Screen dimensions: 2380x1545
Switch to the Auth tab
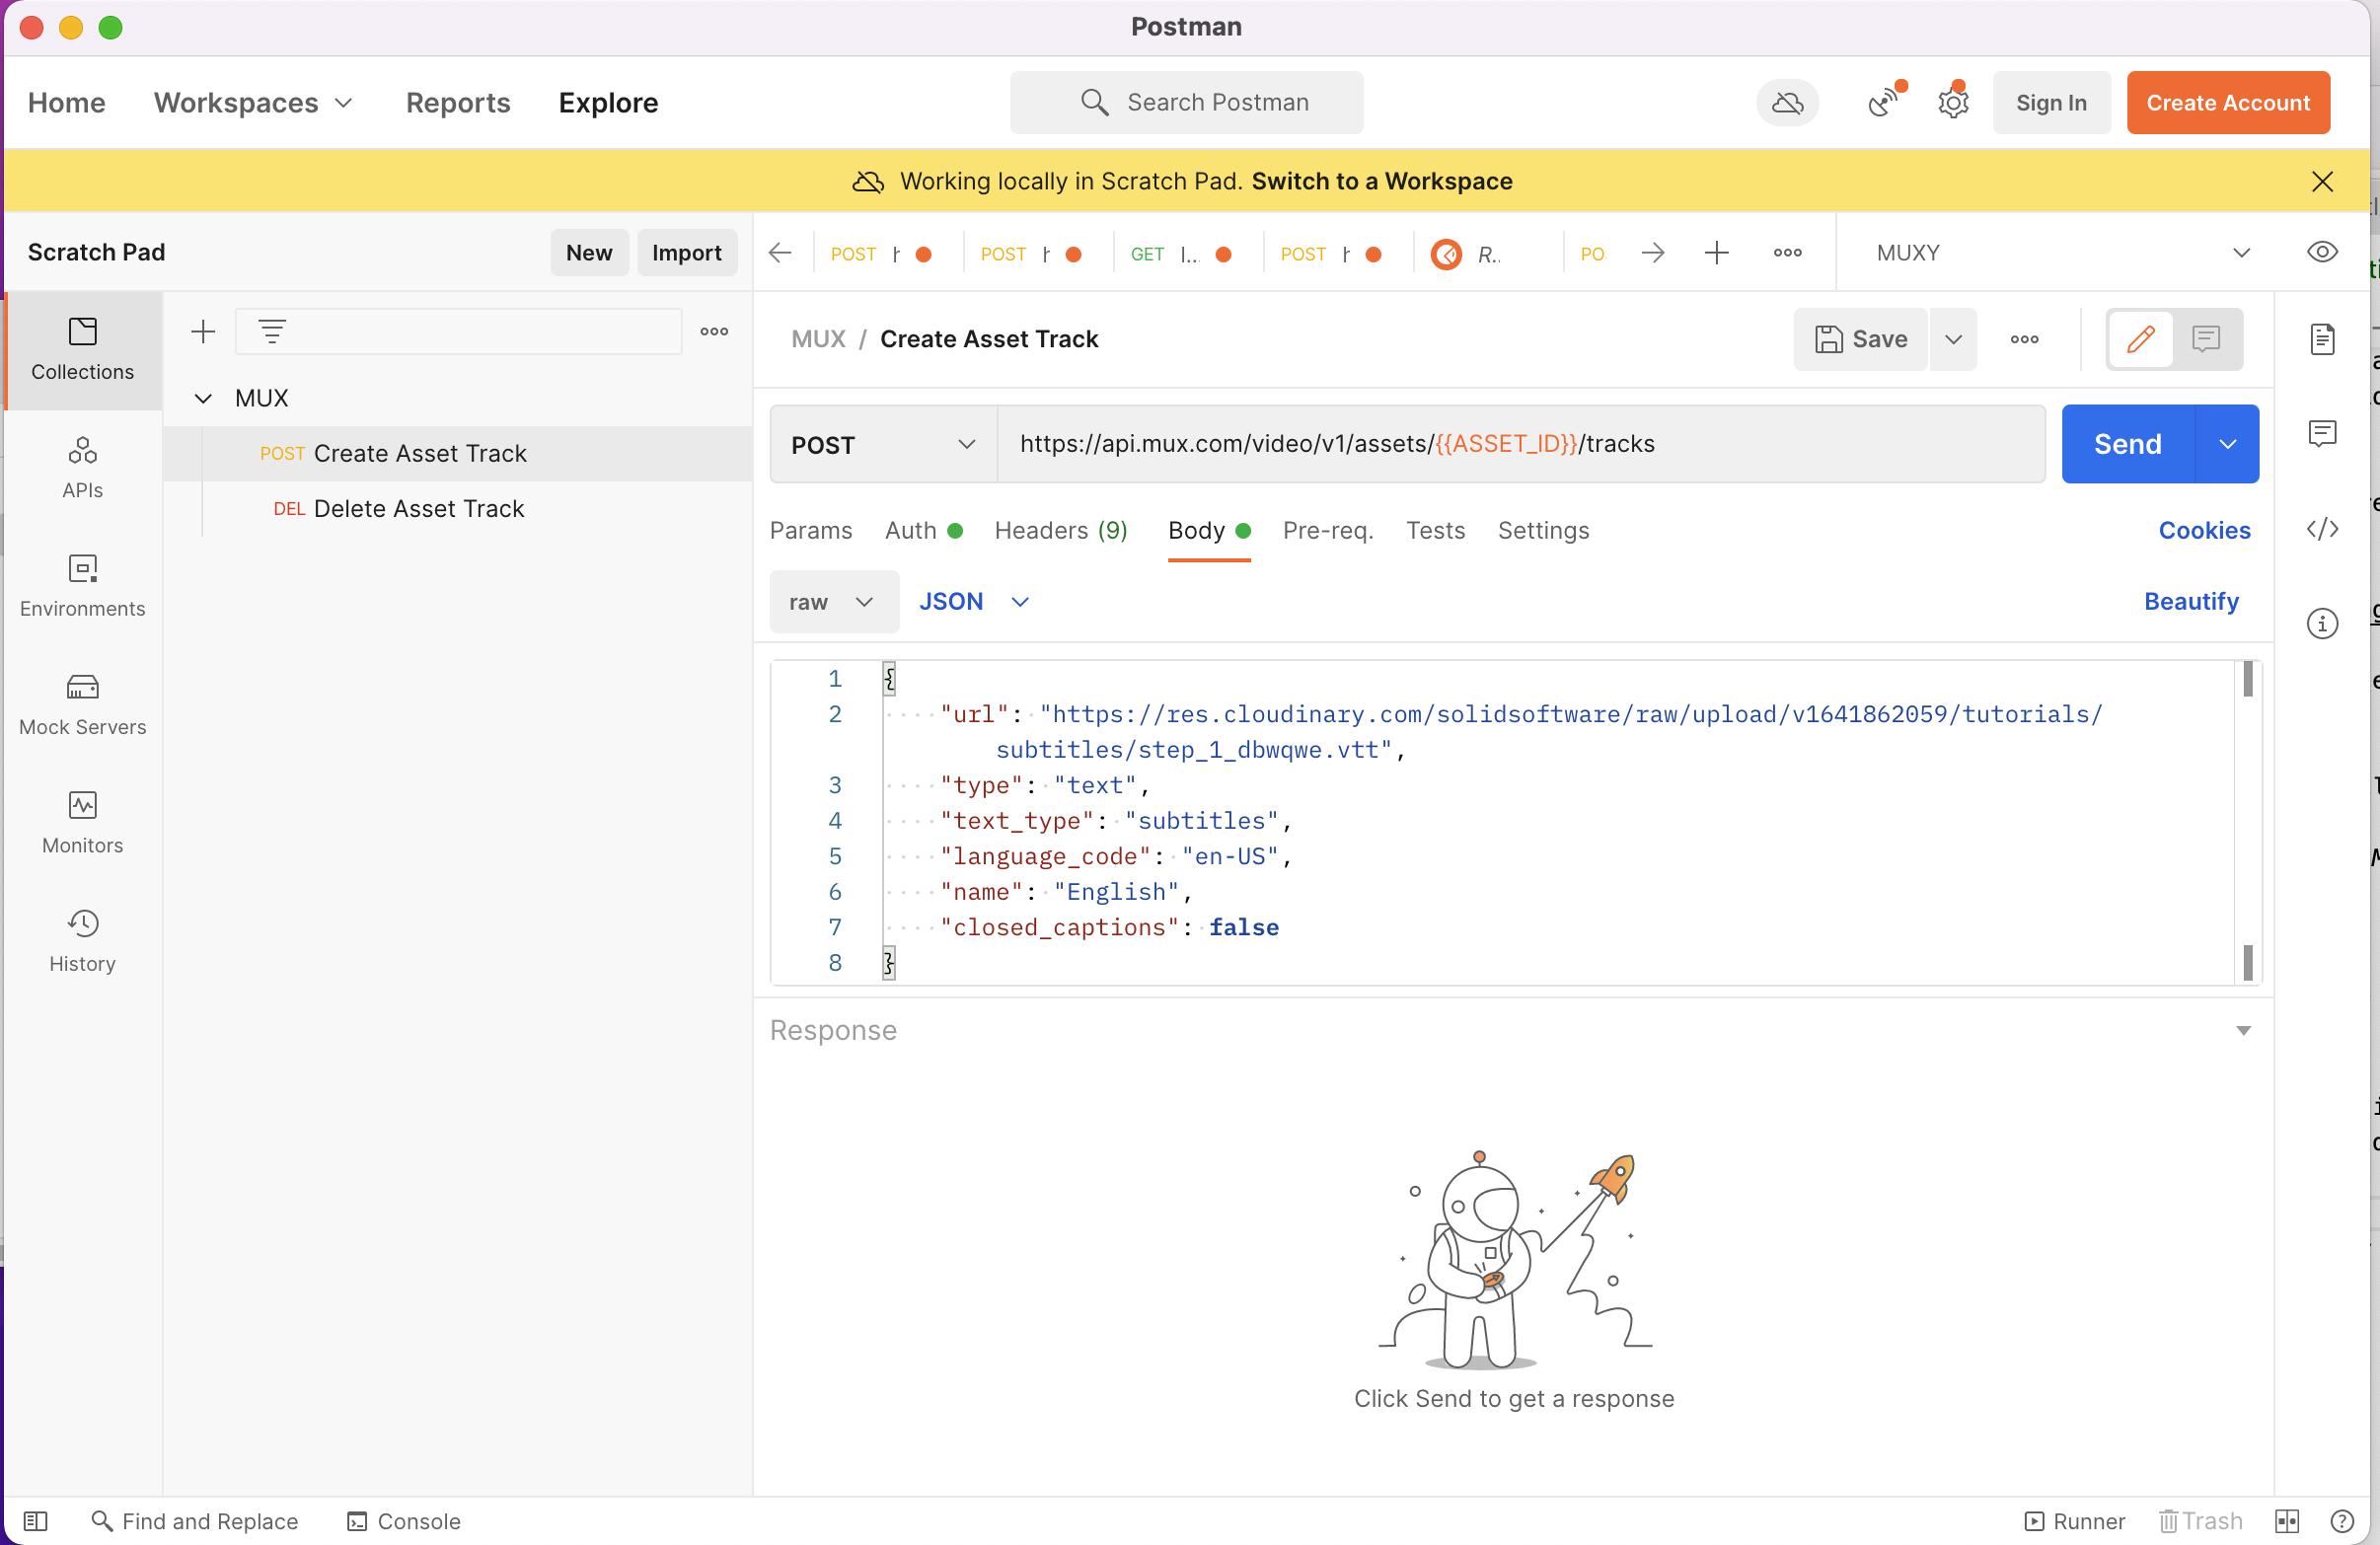[923, 530]
